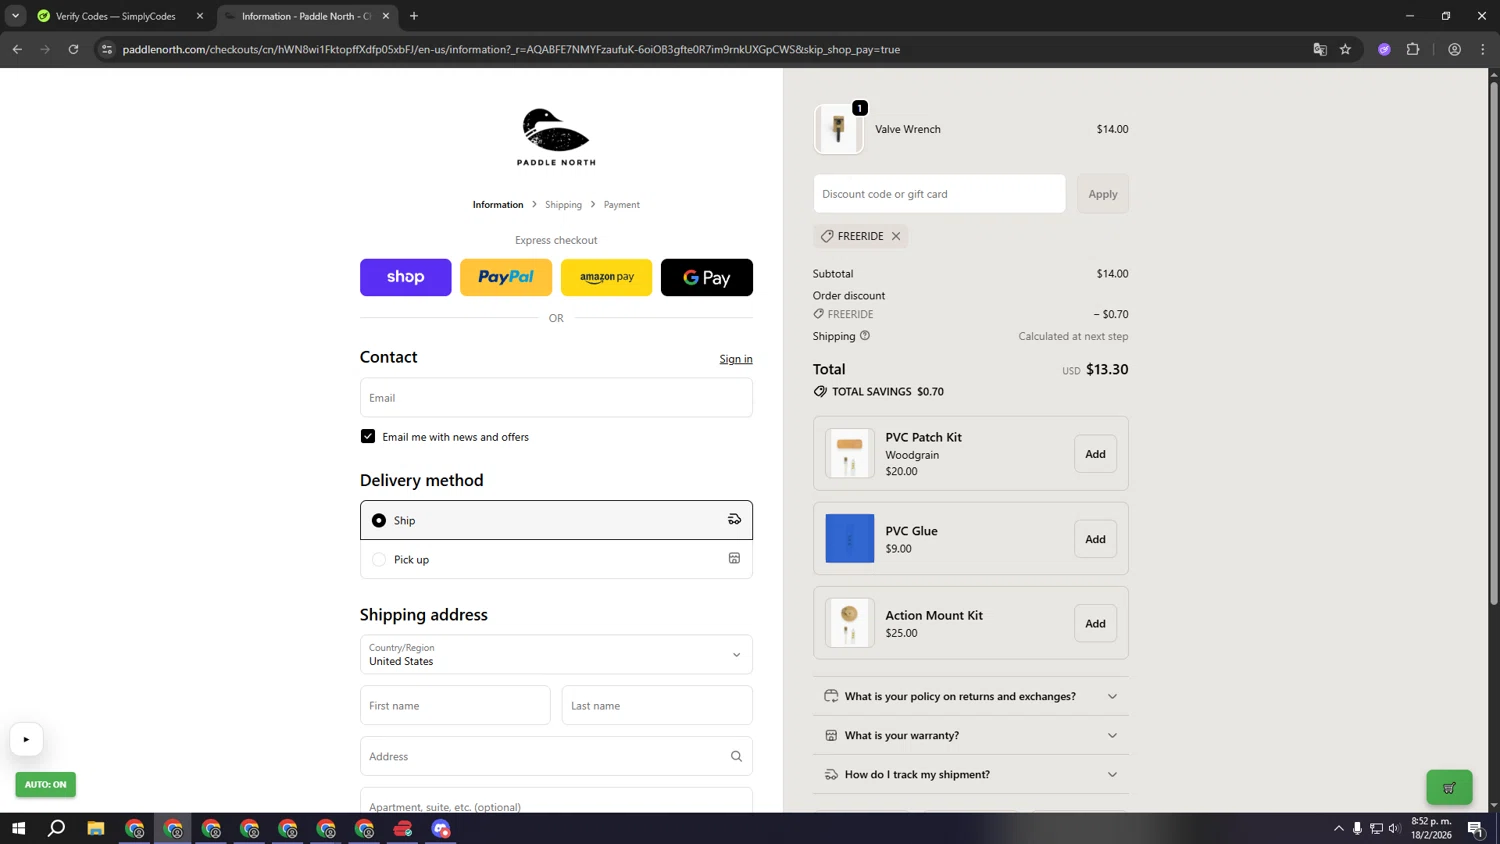
Task: Pay with PayPal express button
Action: point(506,277)
